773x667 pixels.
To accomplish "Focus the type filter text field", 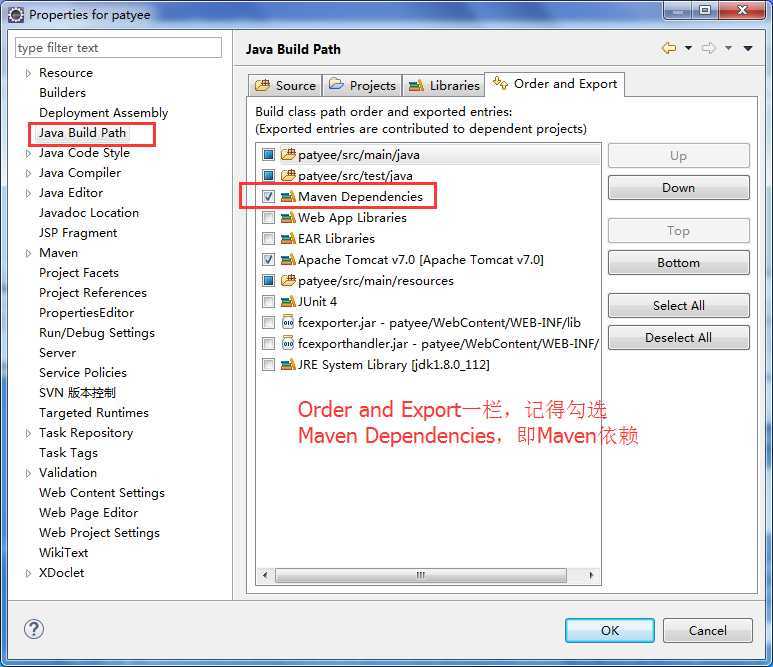I will coord(118,48).
